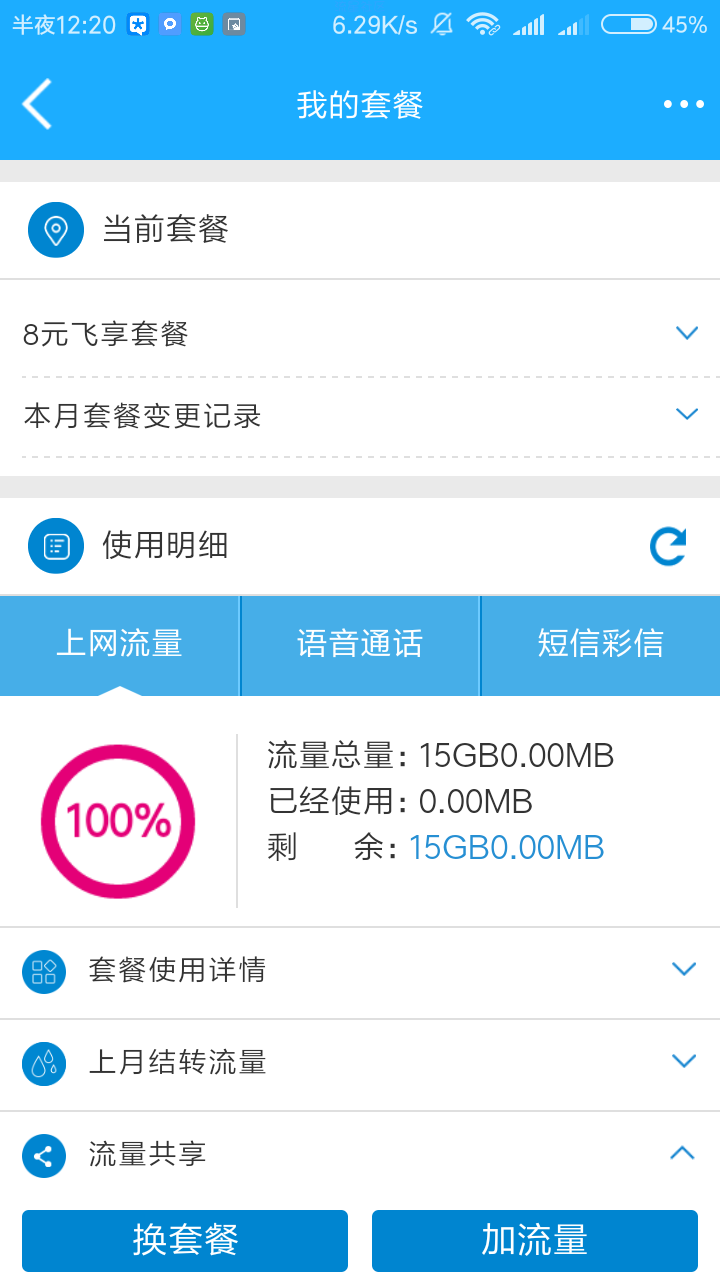Expand the 8元飞享套餐 row

[x=686, y=333]
